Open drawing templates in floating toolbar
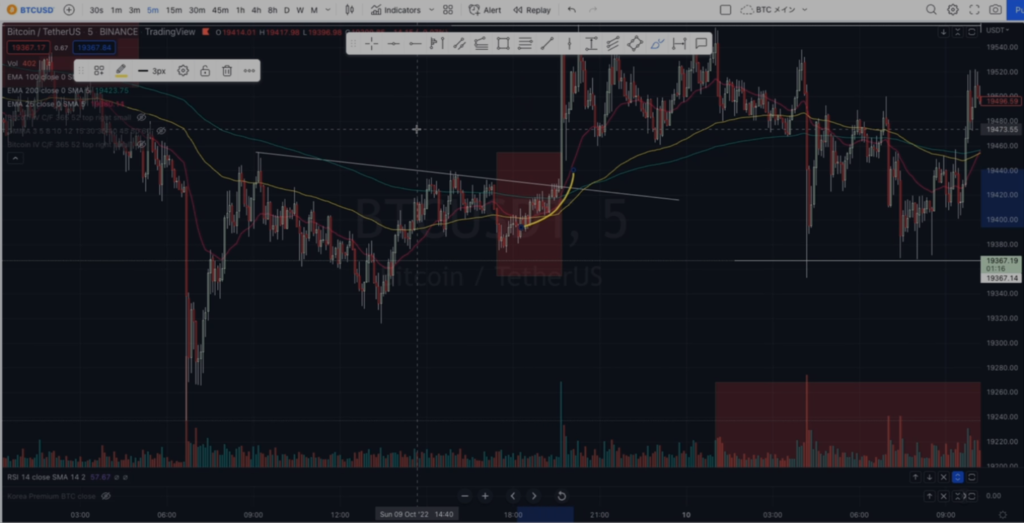 (99, 71)
